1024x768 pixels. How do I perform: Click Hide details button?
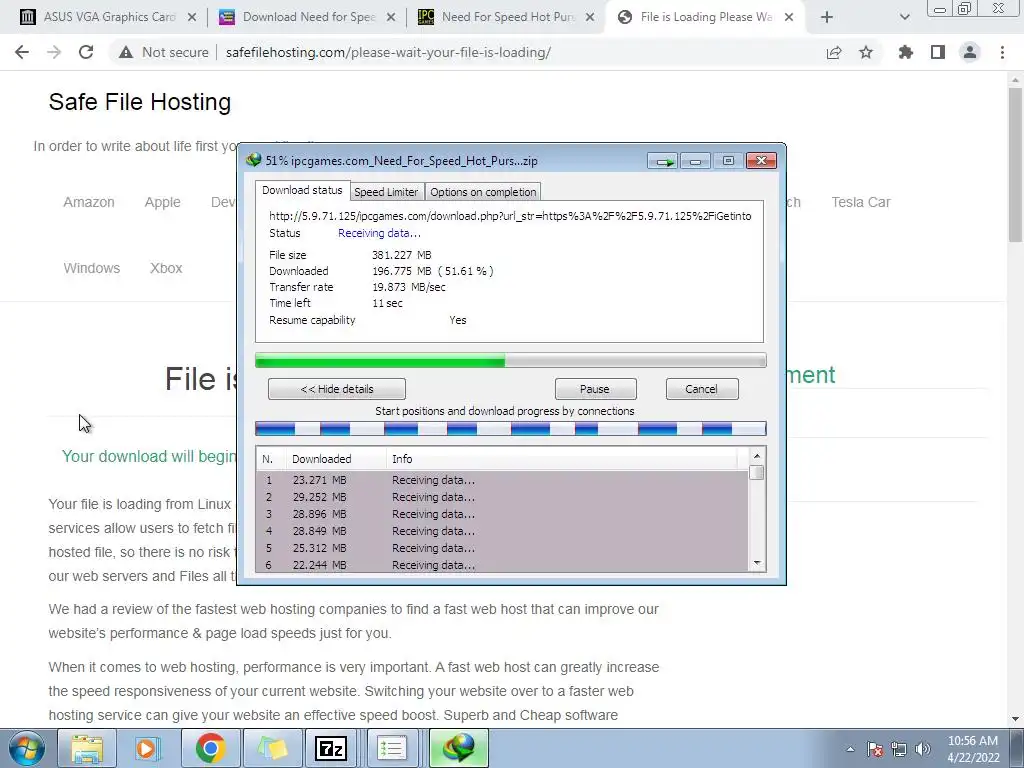tap(337, 389)
